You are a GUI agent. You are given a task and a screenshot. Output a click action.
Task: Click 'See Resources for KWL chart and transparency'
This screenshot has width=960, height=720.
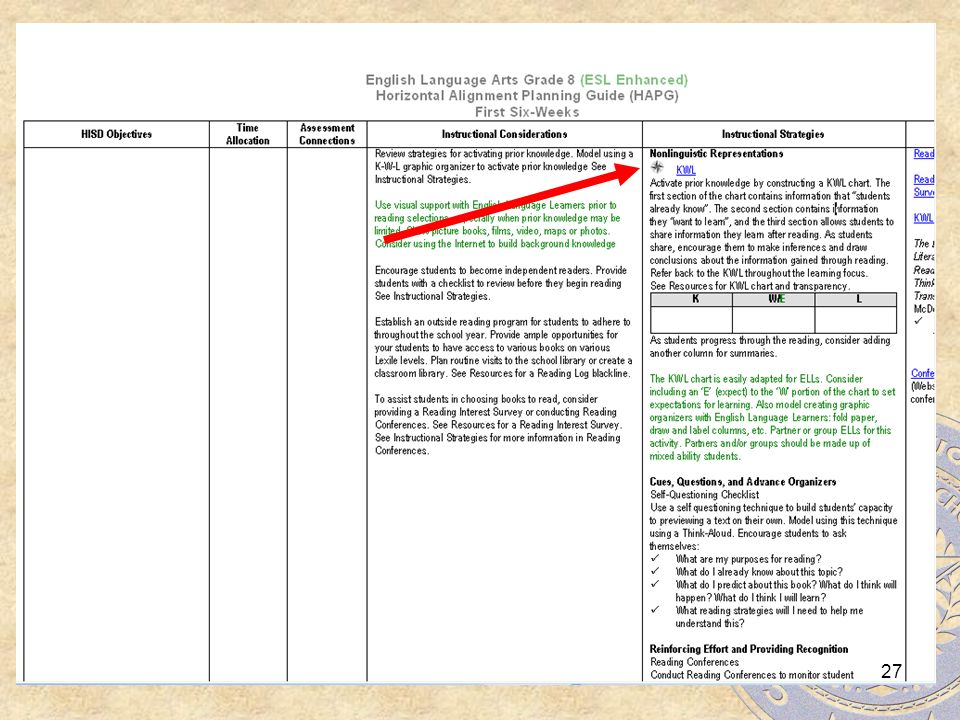750,286
